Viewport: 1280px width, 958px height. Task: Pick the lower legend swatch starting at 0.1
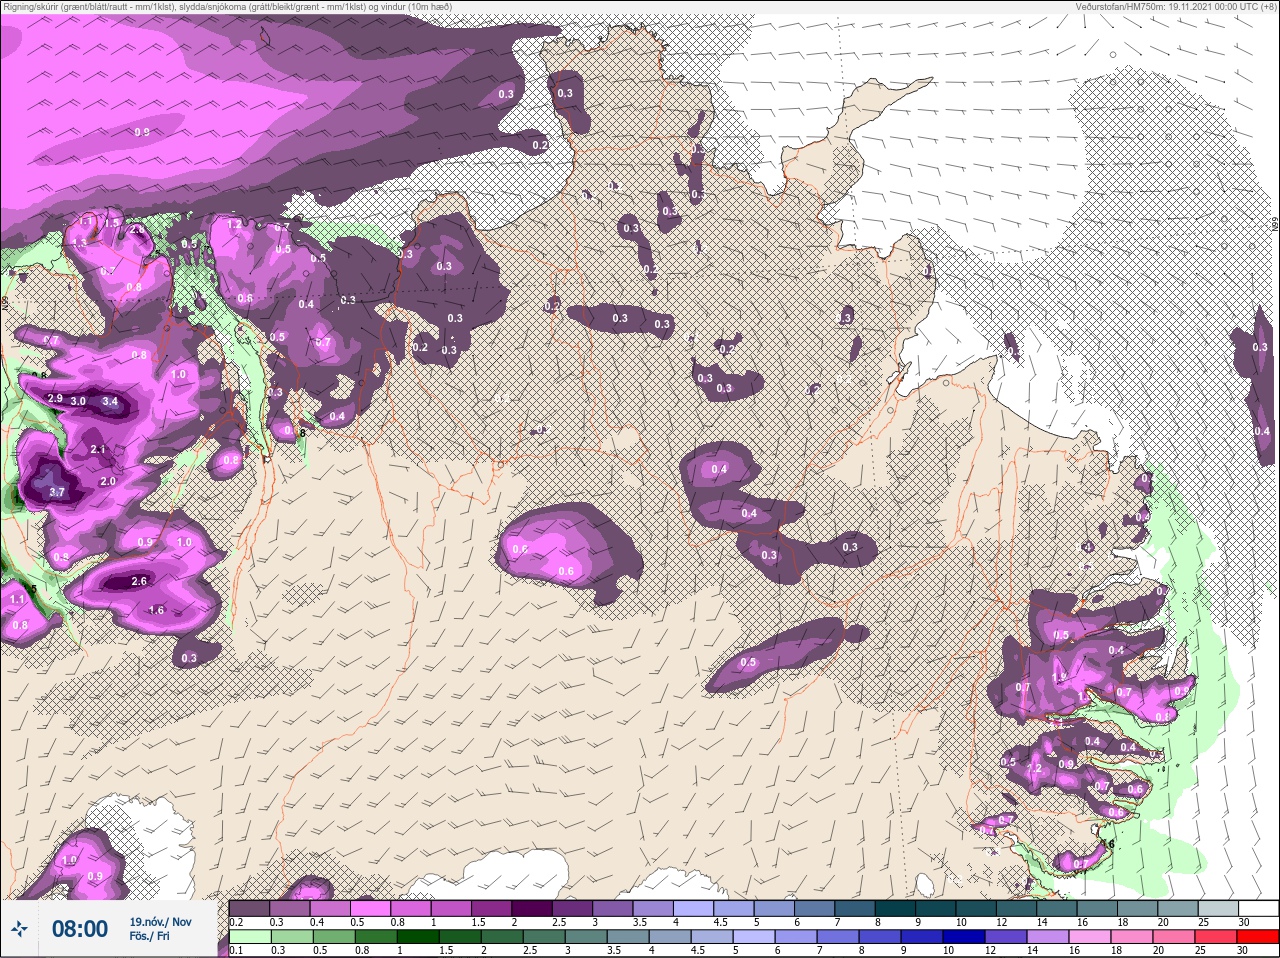(250, 937)
